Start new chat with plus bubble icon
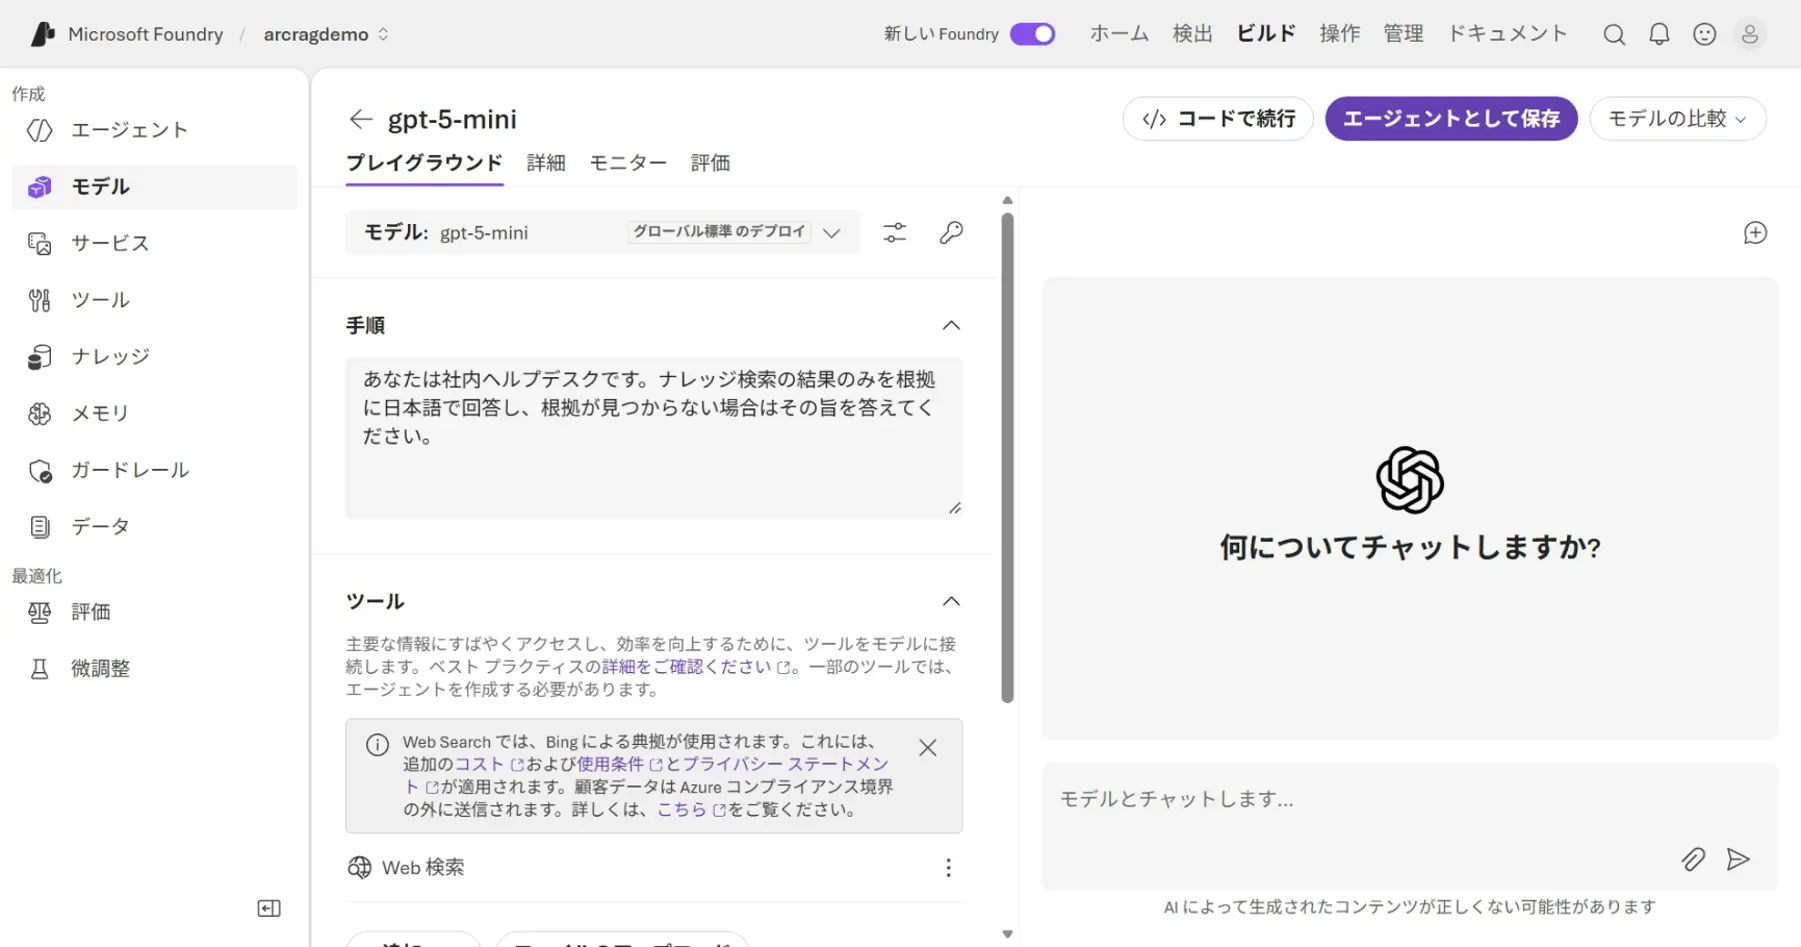1801x947 pixels. click(x=1755, y=233)
